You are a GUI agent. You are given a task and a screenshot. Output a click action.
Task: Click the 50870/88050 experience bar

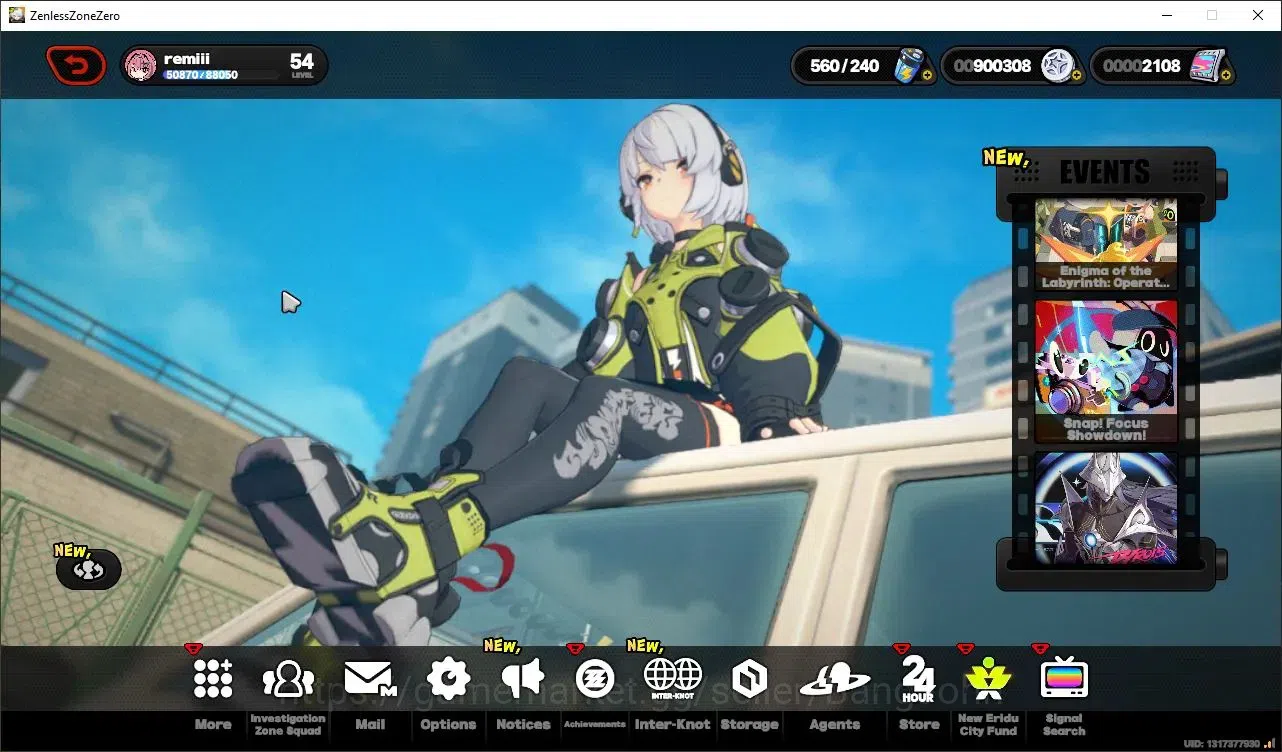(x=221, y=75)
